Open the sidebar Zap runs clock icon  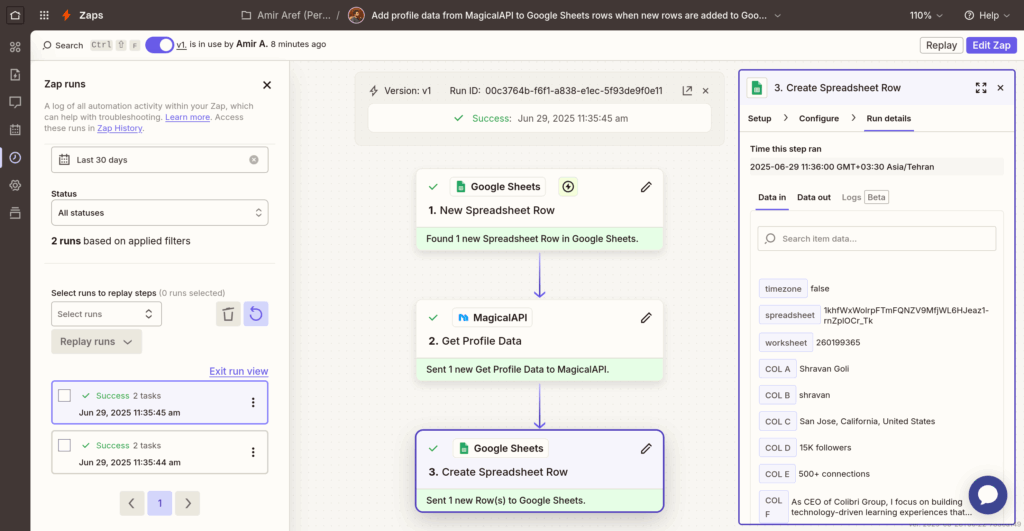pyautogui.click(x=15, y=157)
